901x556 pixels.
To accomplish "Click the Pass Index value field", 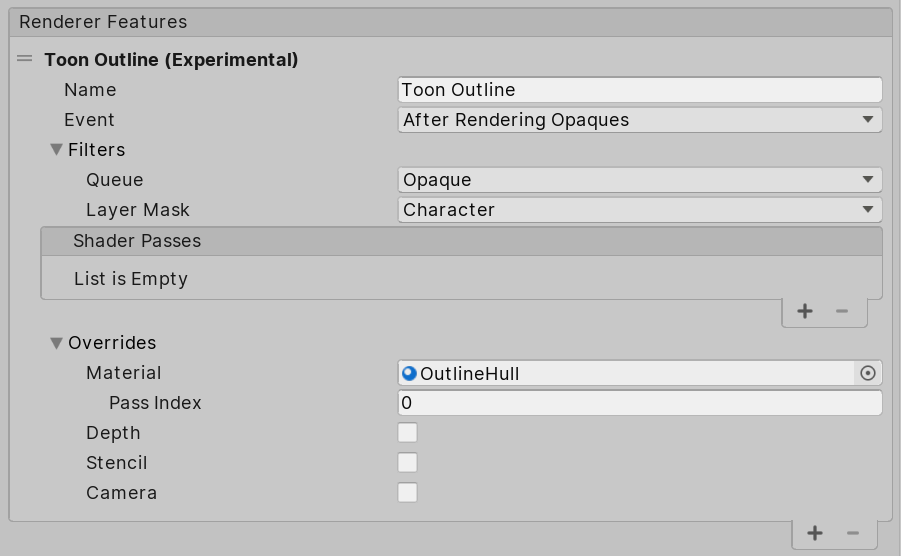I will click(x=640, y=403).
